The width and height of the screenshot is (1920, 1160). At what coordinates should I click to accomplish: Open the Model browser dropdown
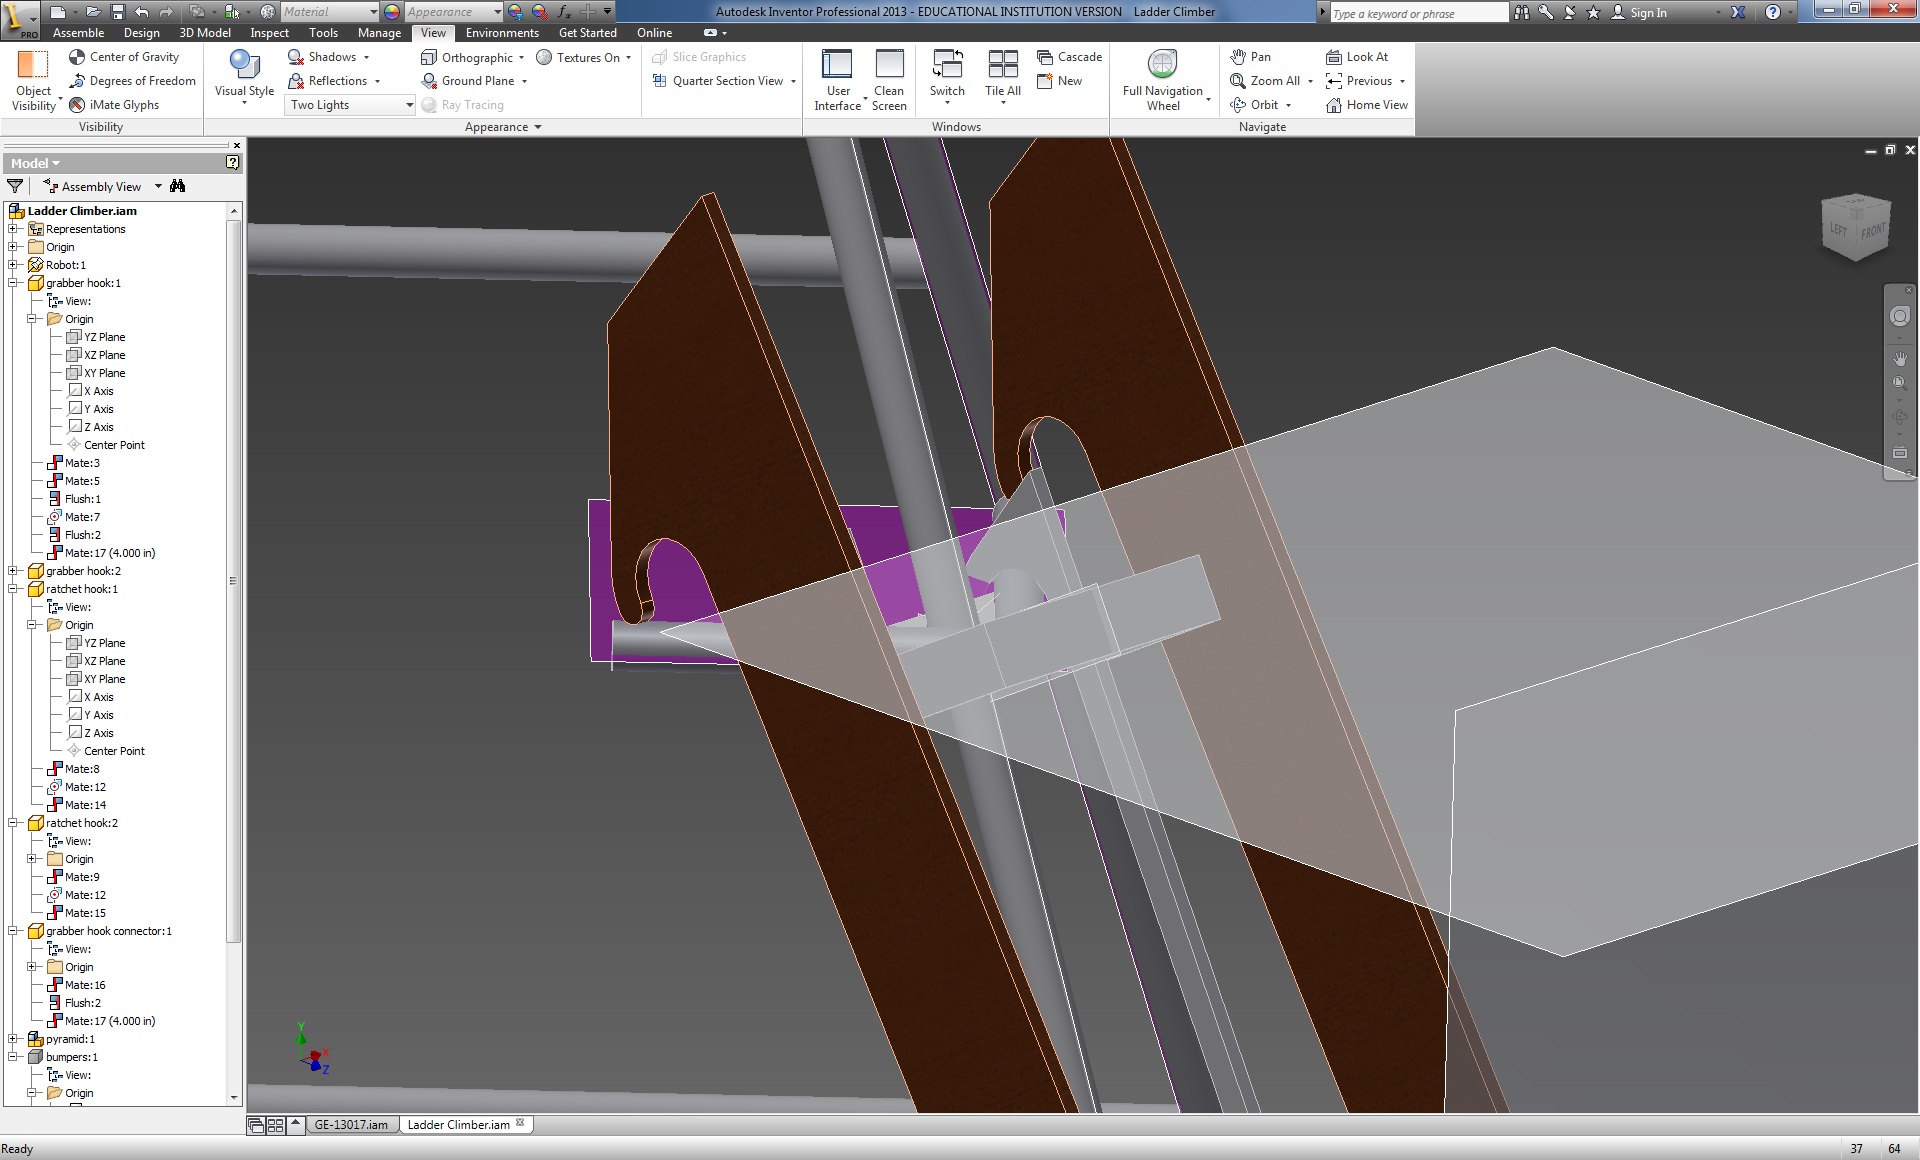point(36,163)
